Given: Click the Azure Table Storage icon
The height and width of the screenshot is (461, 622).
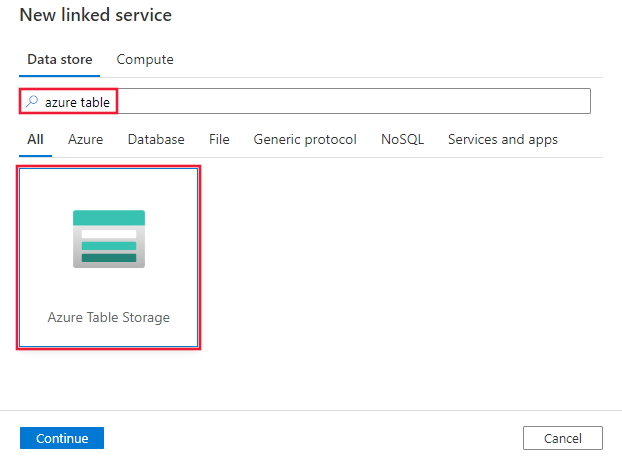Looking at the screenshot, I should tap(109, 239).
